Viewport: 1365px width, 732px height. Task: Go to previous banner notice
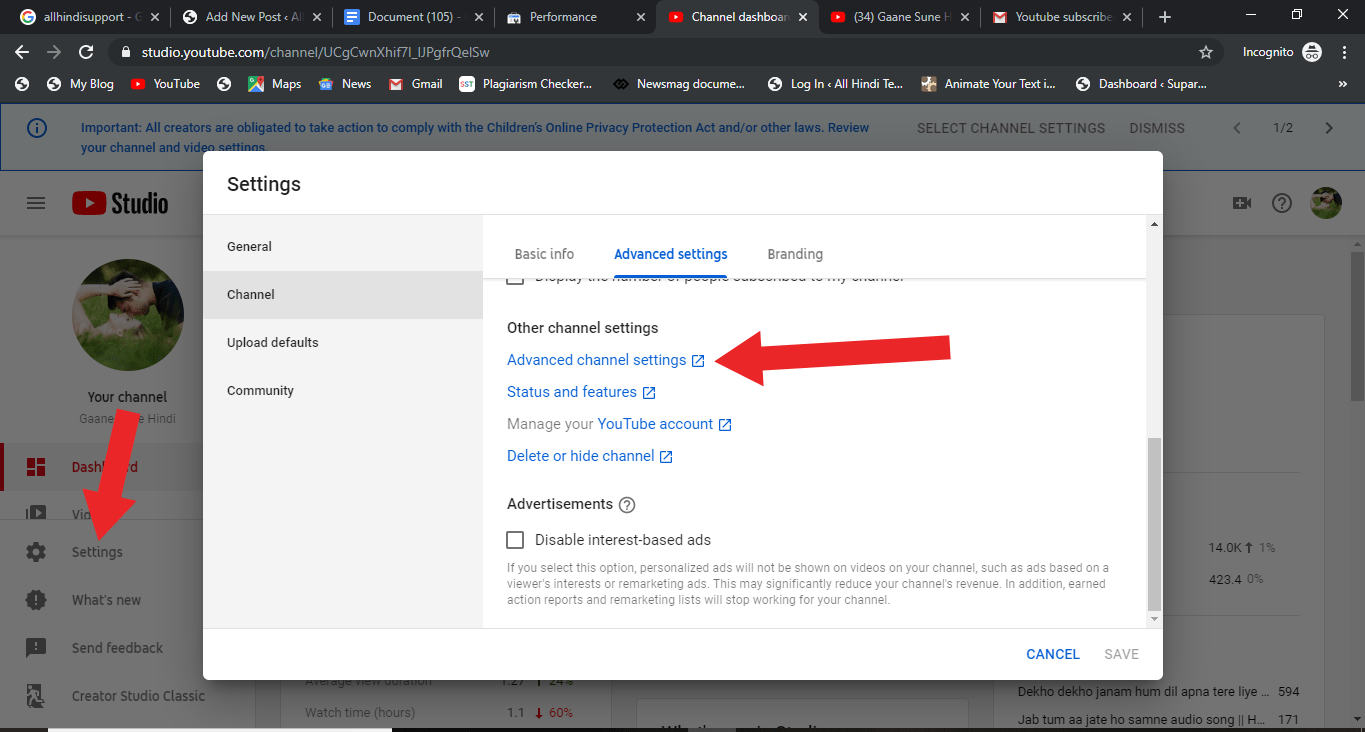[x=1237, y=128]
